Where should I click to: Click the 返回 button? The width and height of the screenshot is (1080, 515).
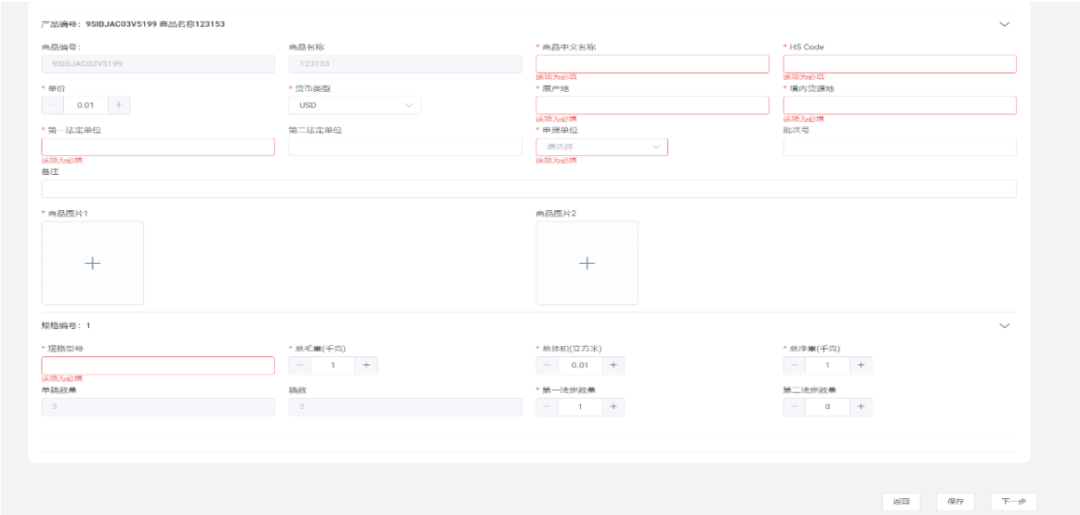click(900, 501)
